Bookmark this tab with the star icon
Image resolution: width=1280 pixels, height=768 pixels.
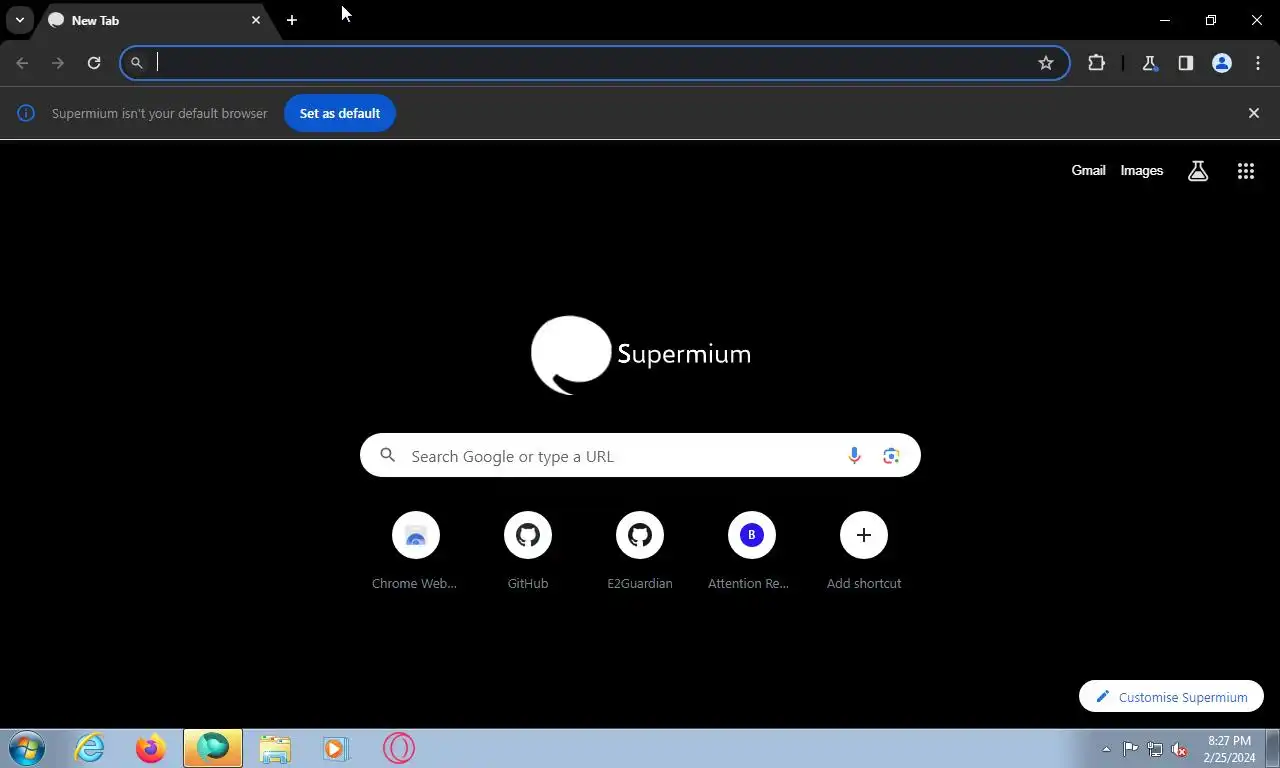1046,63
